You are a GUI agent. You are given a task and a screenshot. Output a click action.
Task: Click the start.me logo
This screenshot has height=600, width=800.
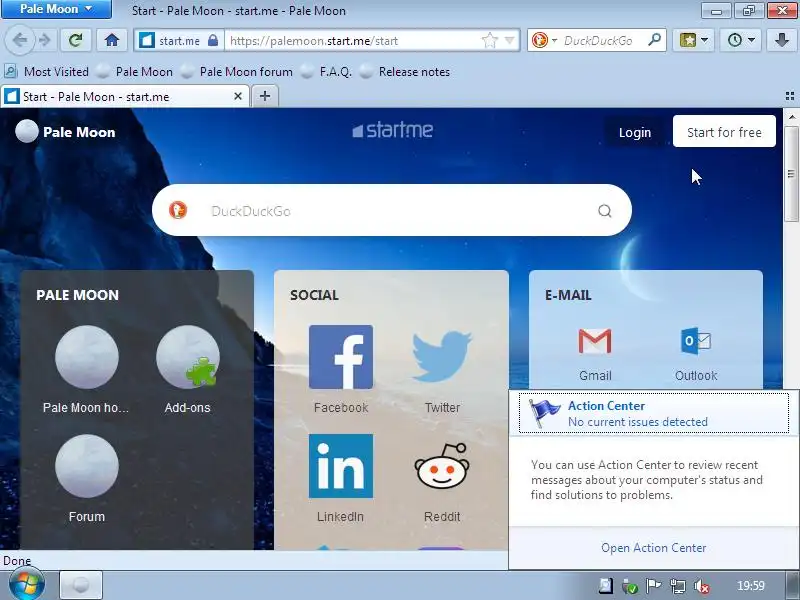(392, 130)
